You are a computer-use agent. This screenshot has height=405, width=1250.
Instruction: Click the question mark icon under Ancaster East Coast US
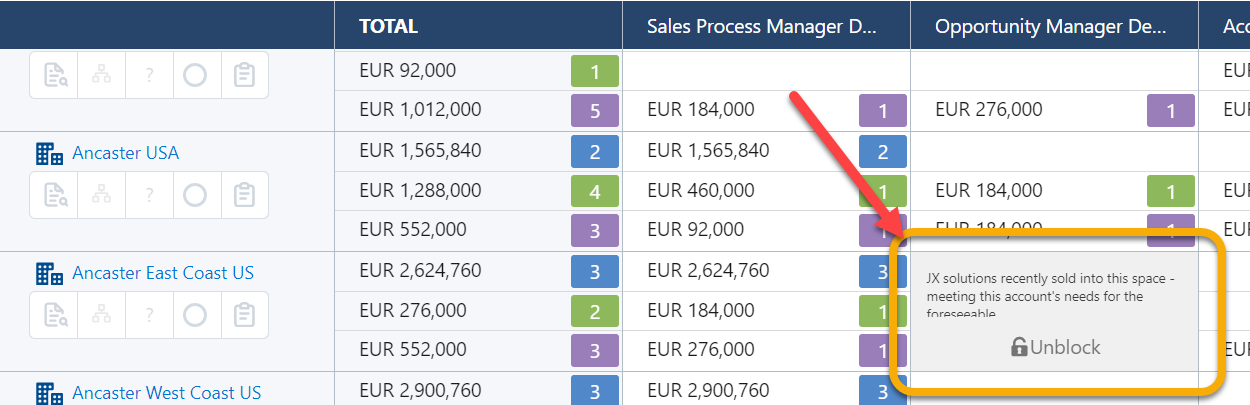149,315
